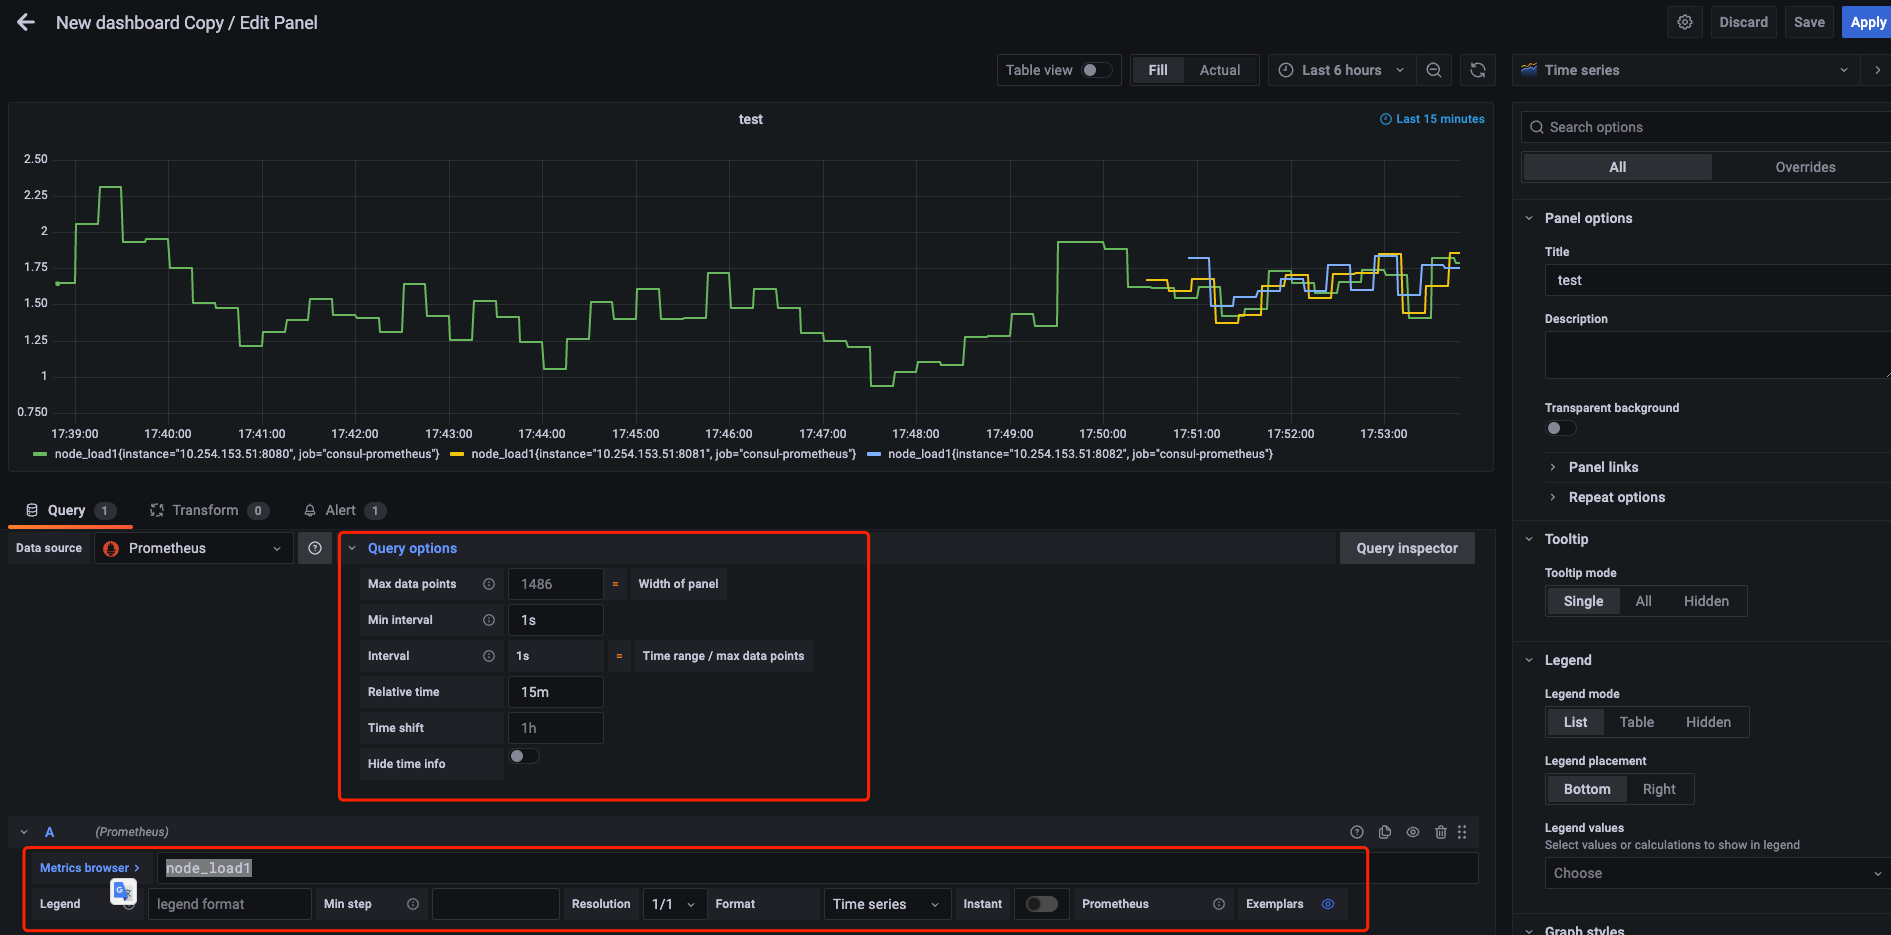Image resolution: width=1891 pixels, height=935 pixels.
Task: Grab query A's drag handle
Action: pos(1462,832)
